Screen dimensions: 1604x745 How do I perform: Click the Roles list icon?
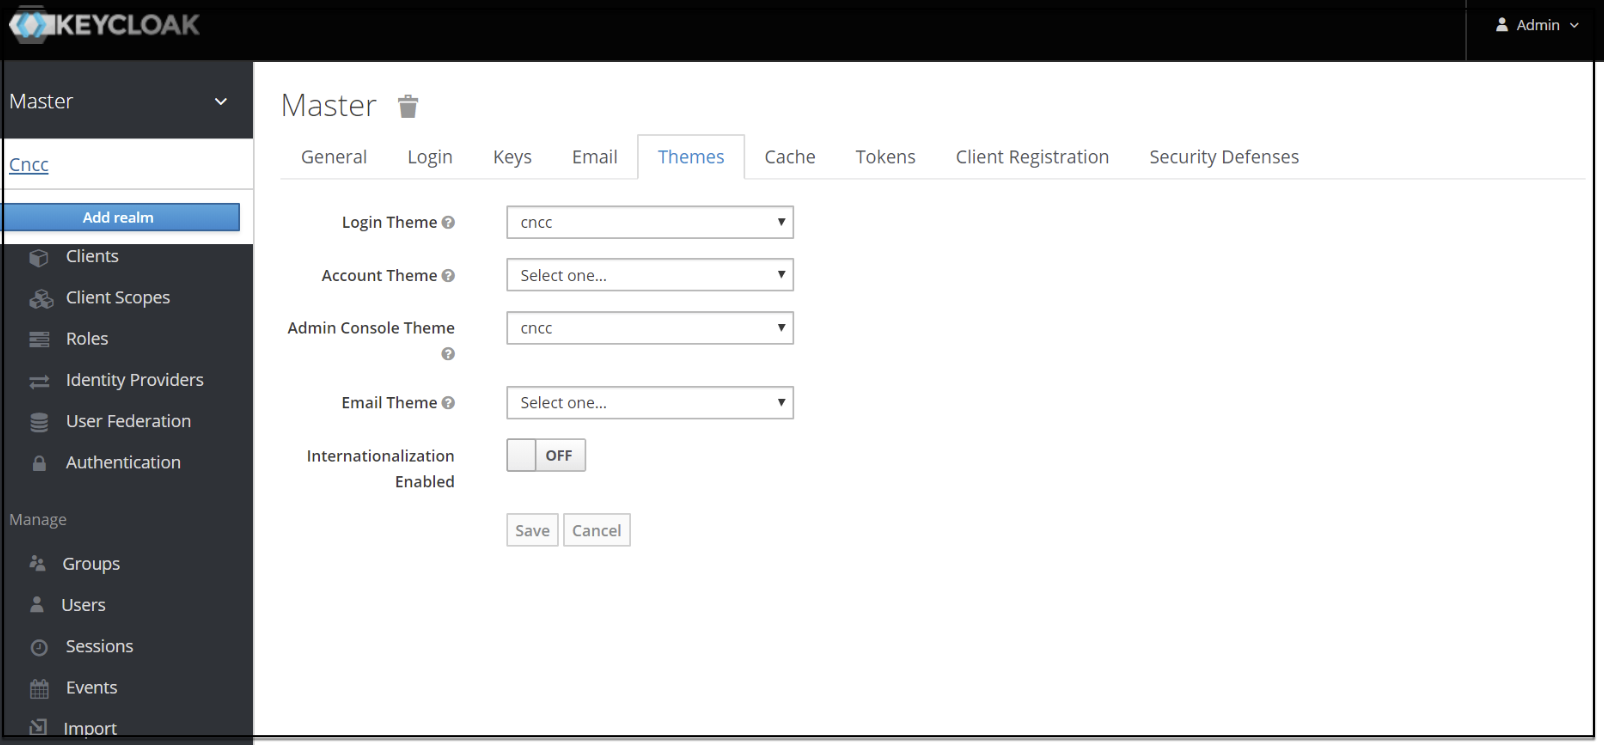click(39, 340)
